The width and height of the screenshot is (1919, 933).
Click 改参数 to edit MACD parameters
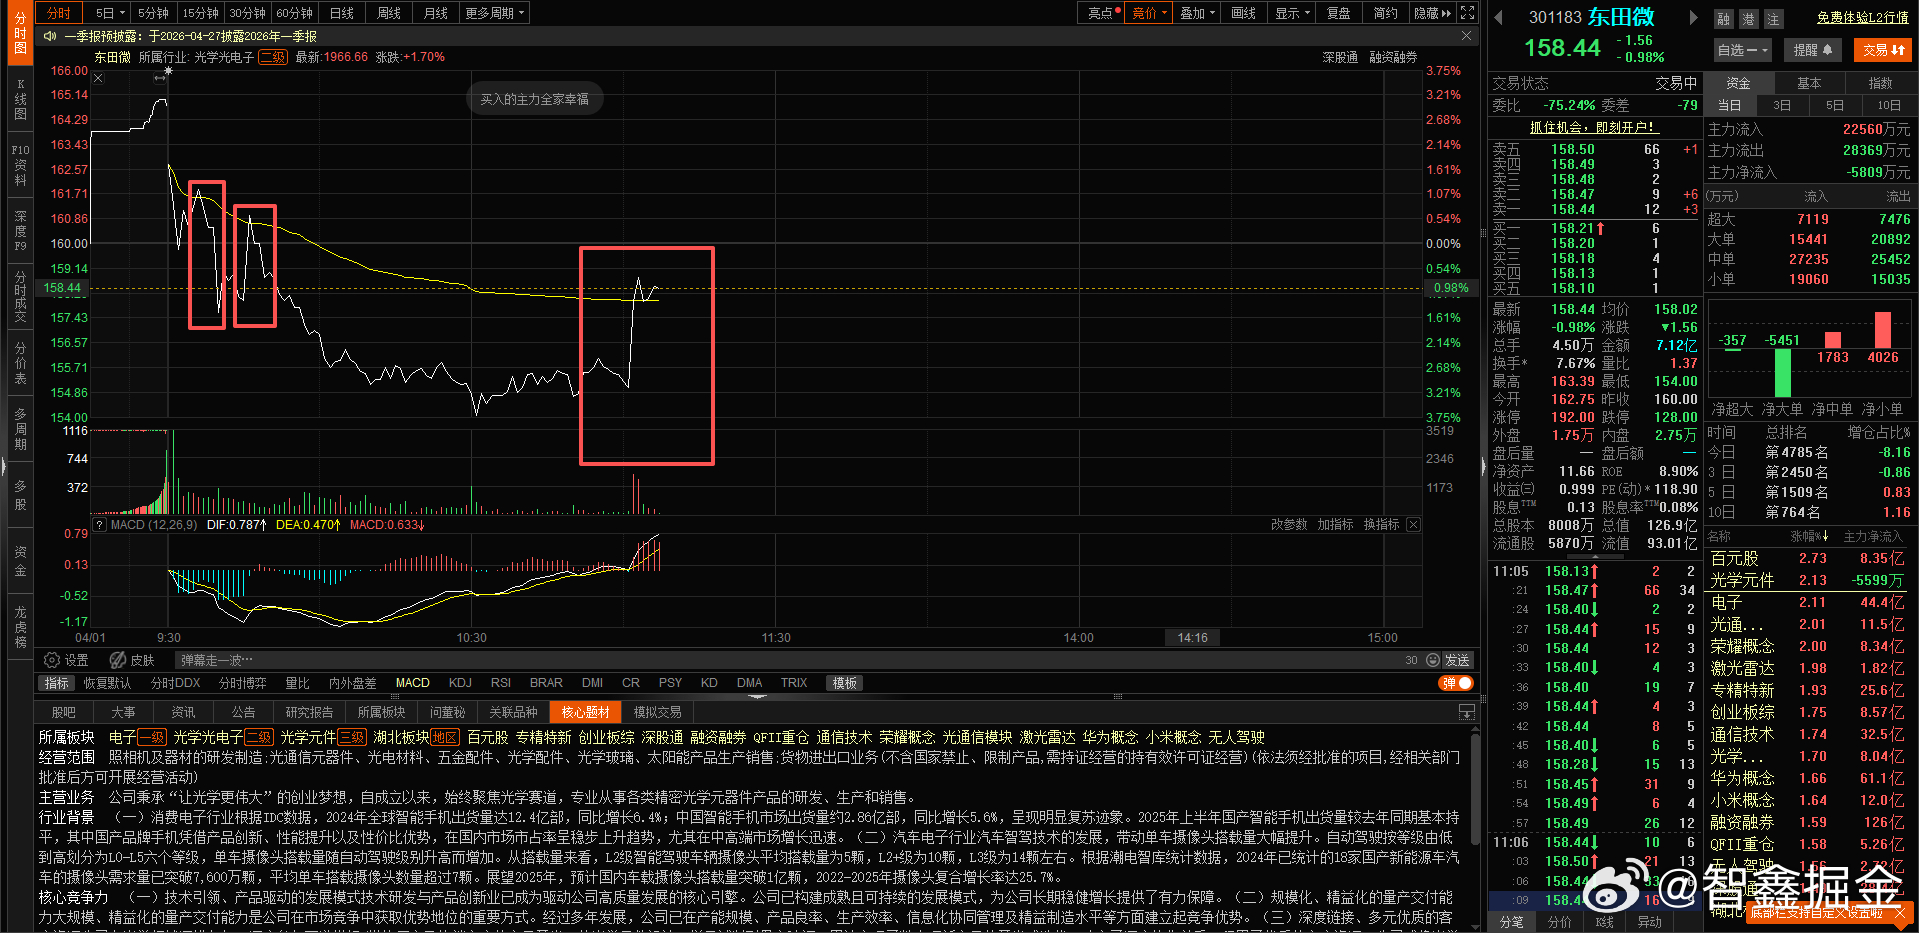pos(1289,525)
